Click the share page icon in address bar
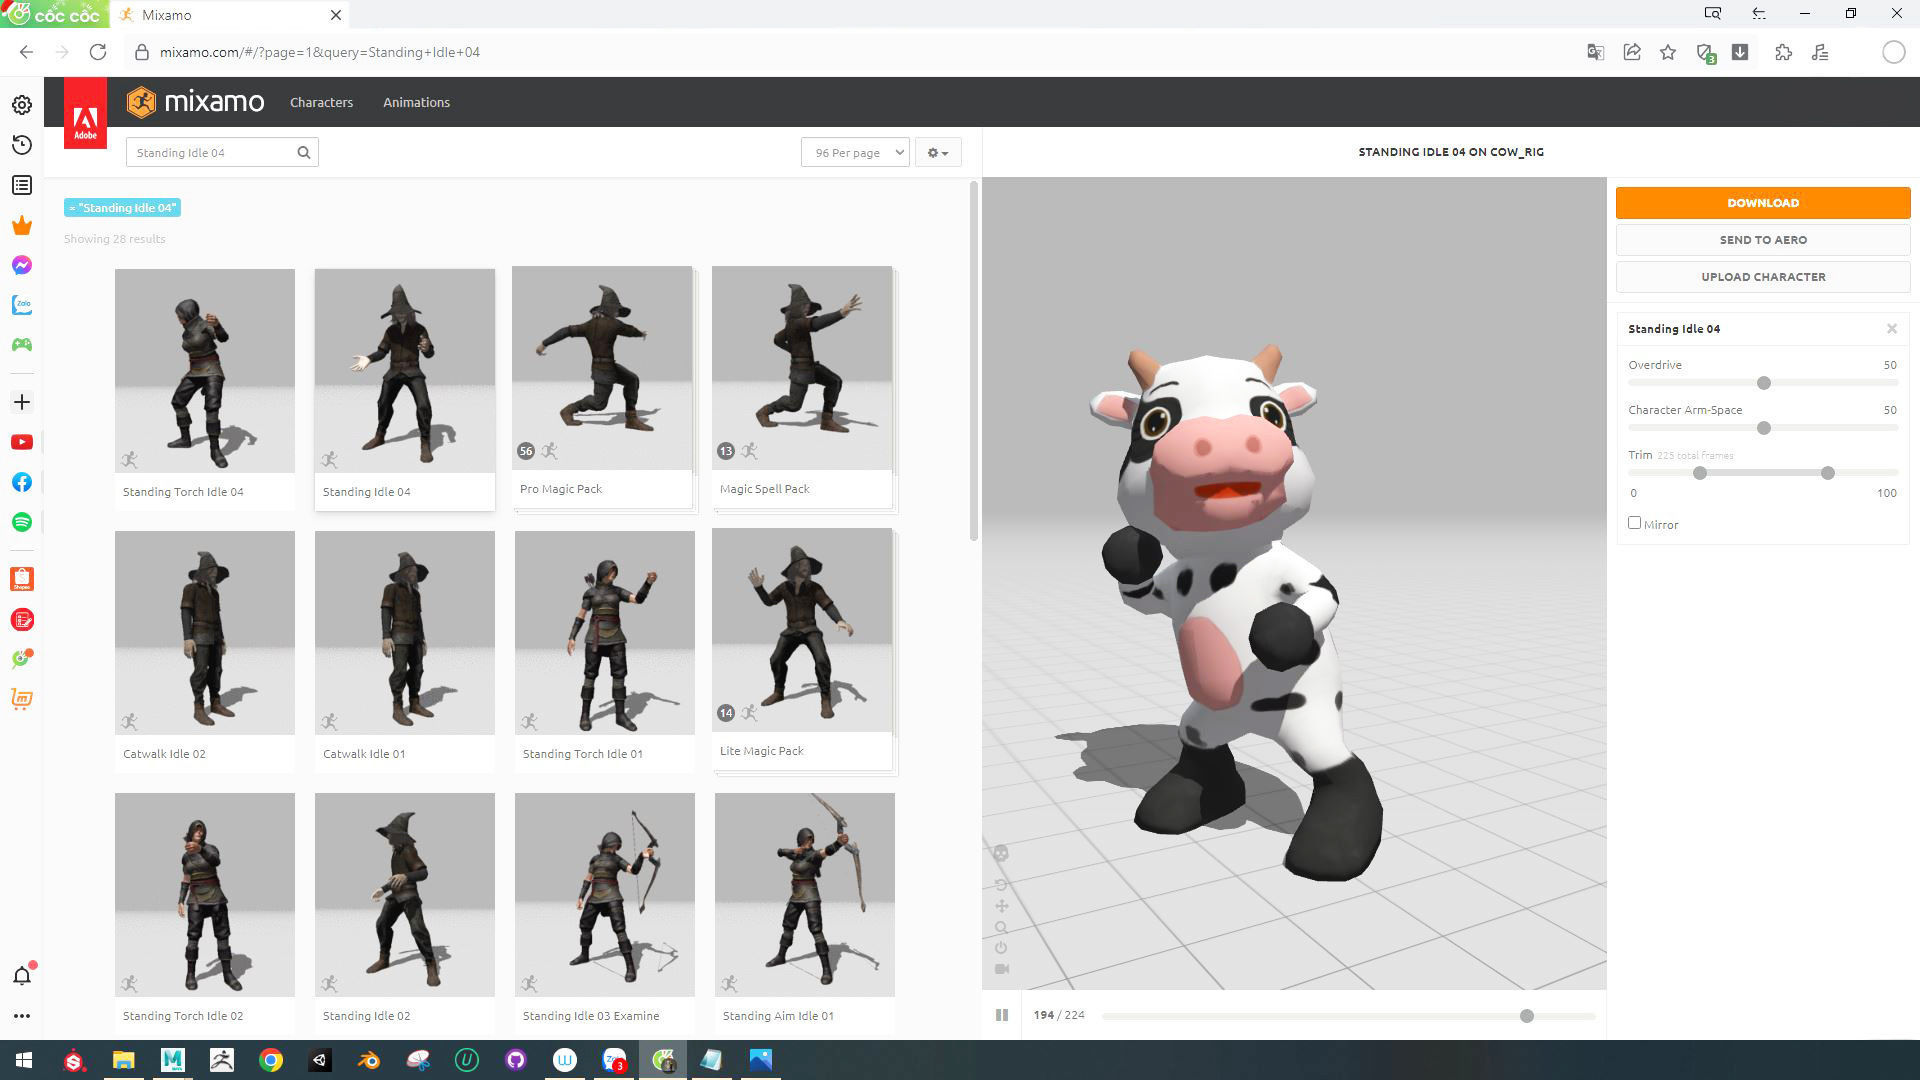Screen dimensions: 1920x1080 tap(1632, 52)
